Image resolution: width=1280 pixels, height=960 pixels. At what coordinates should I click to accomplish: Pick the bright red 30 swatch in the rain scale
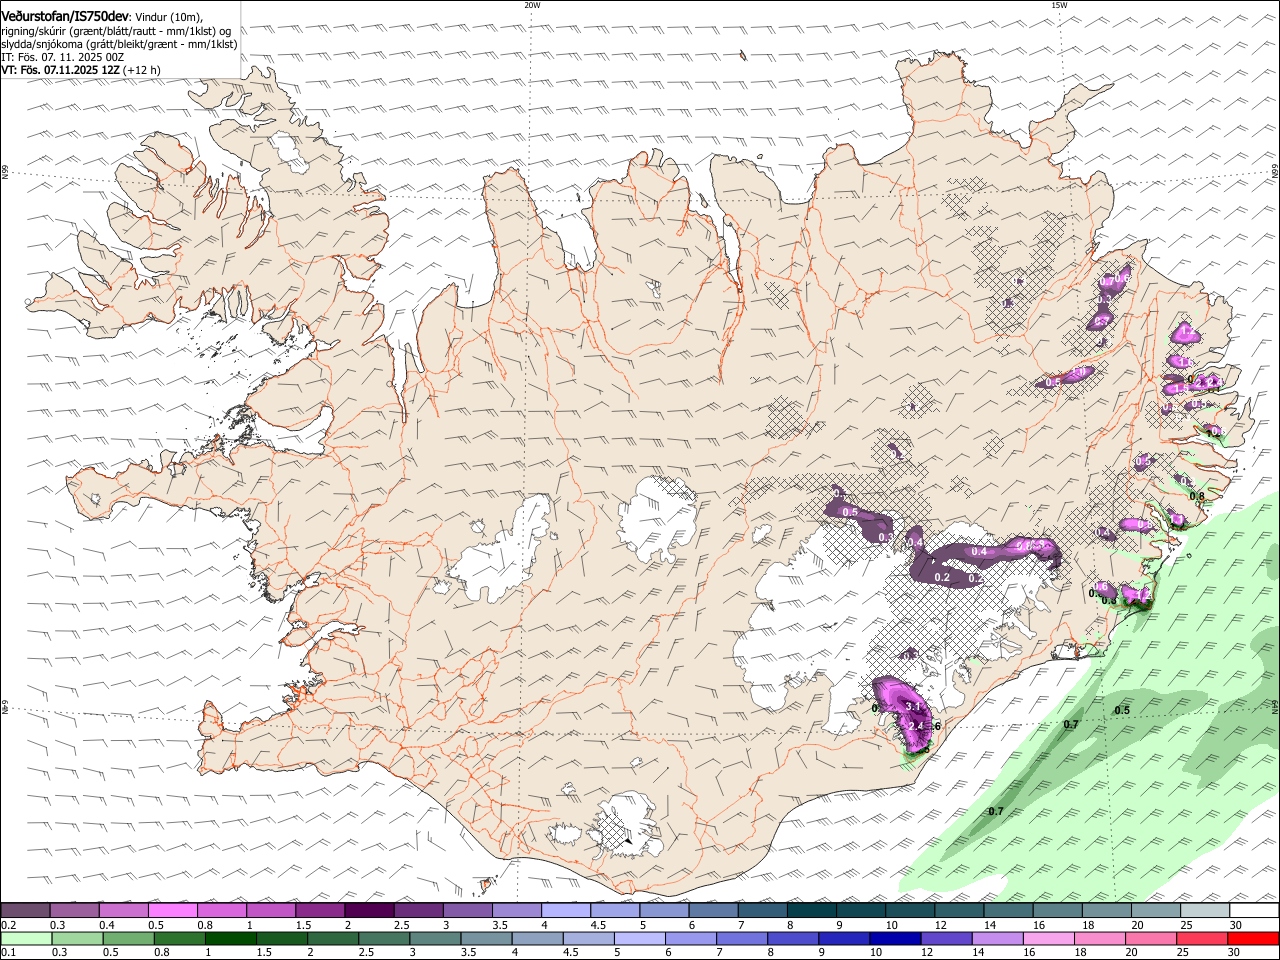pos(1254,938)
